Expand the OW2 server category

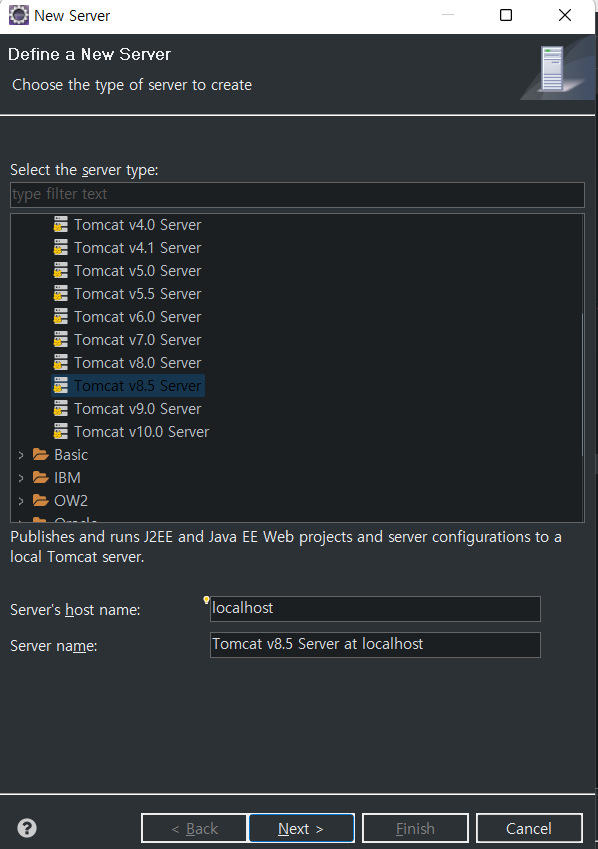(x=21, y=501)
